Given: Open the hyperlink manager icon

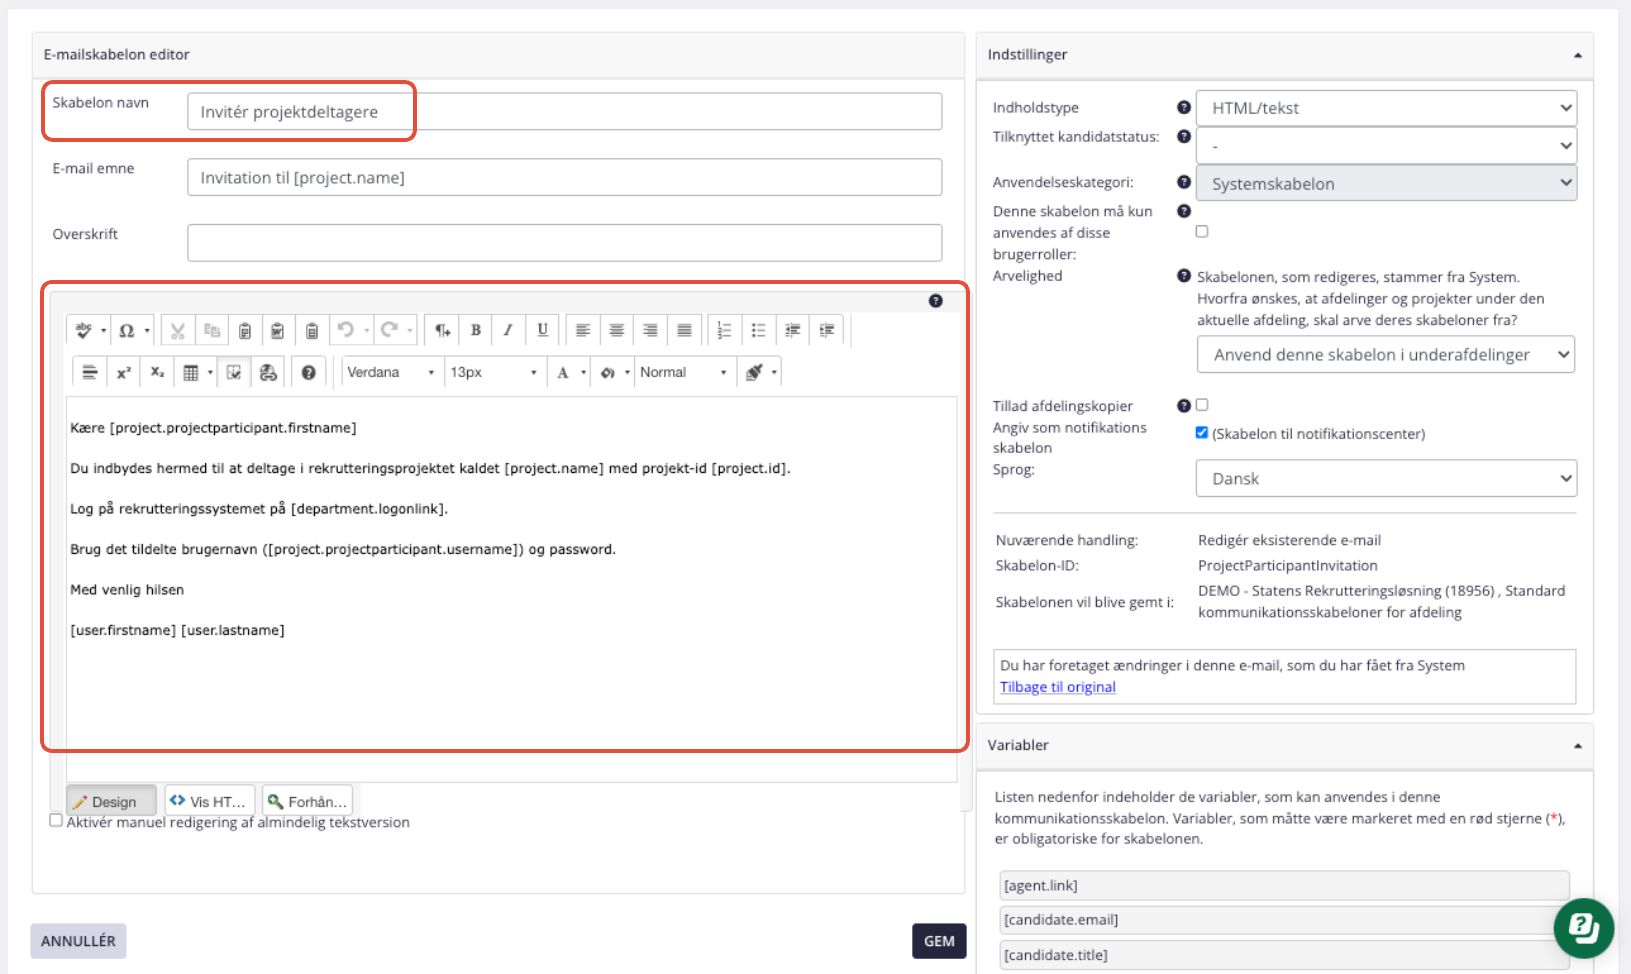Looking at the screenshot, I should pos(268,372).
